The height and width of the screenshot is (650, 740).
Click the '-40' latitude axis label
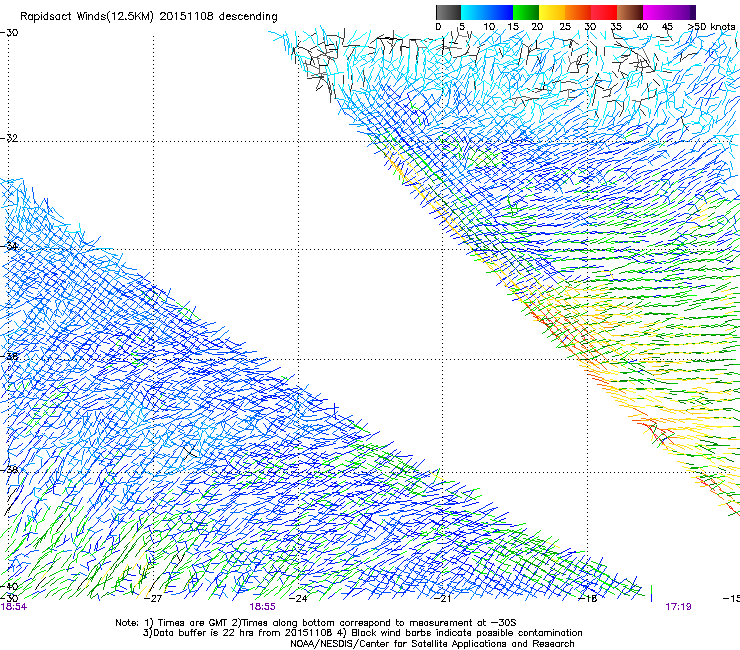tap(9, 586)
